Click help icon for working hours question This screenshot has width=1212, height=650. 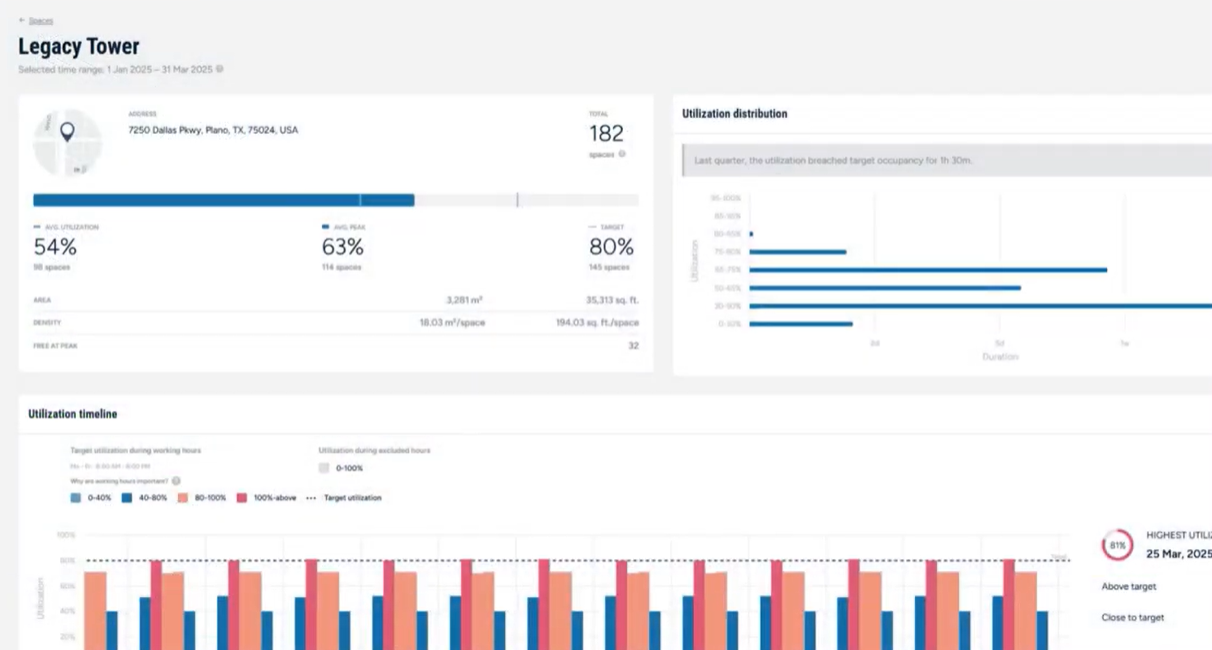click(x=176, y=481)
